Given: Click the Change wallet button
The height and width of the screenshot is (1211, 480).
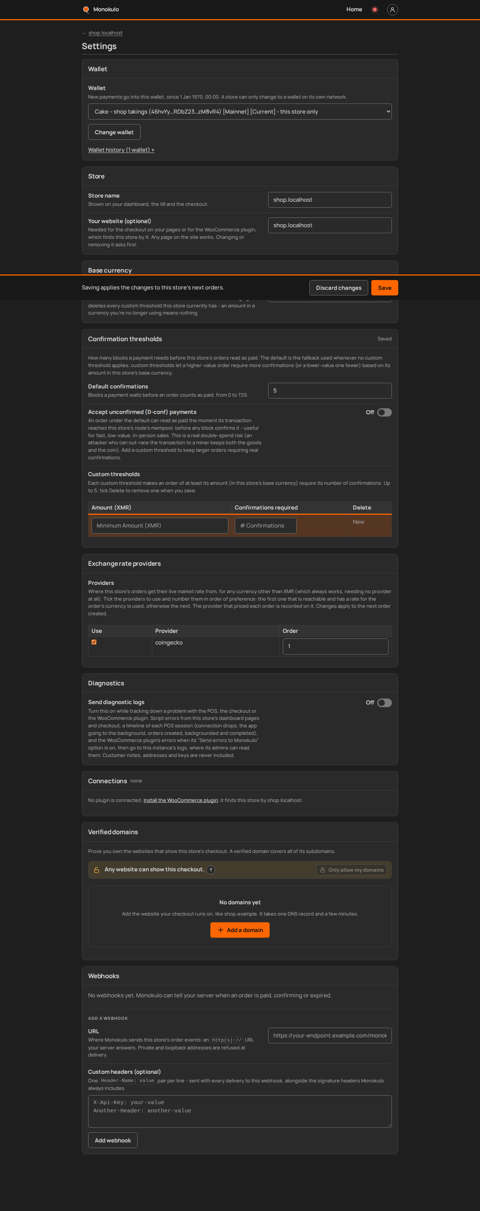Looking at the screenshot, I should [114, 132].
